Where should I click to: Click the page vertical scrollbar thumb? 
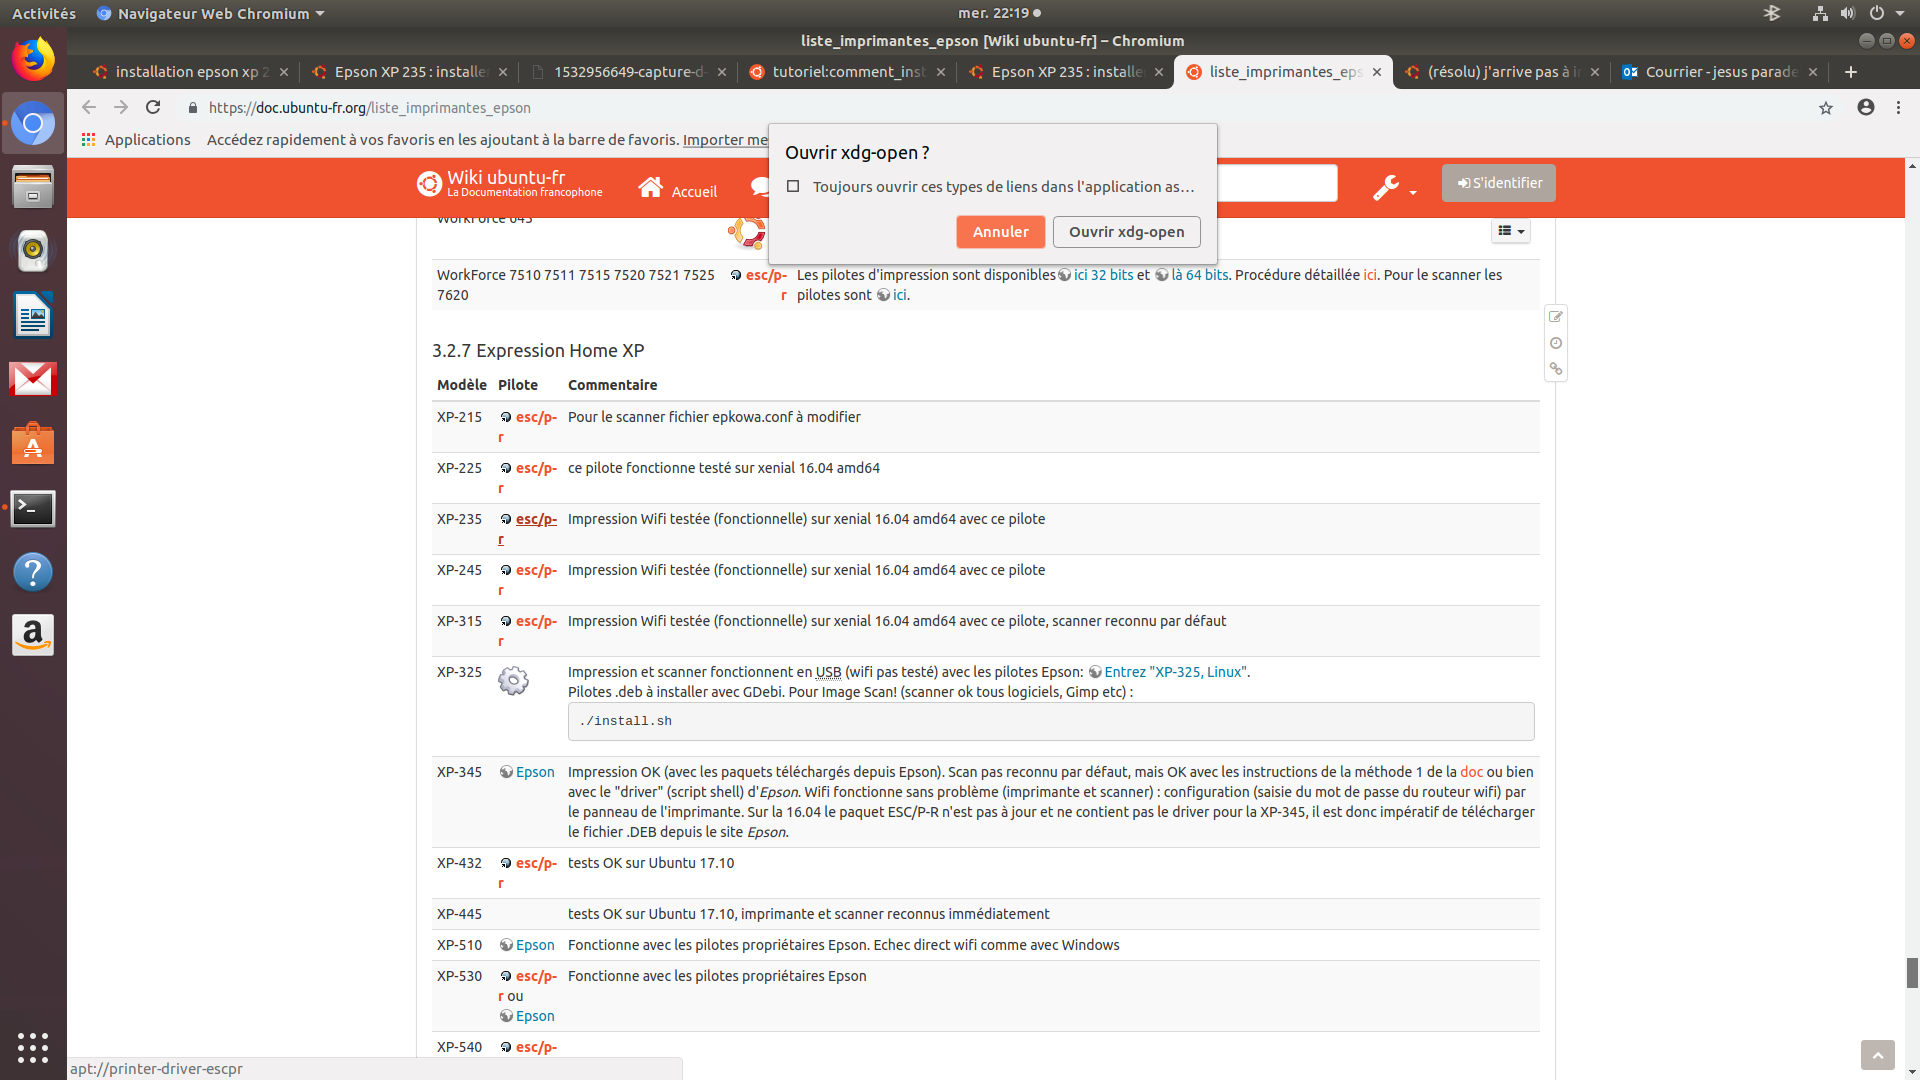[1912, 973]
